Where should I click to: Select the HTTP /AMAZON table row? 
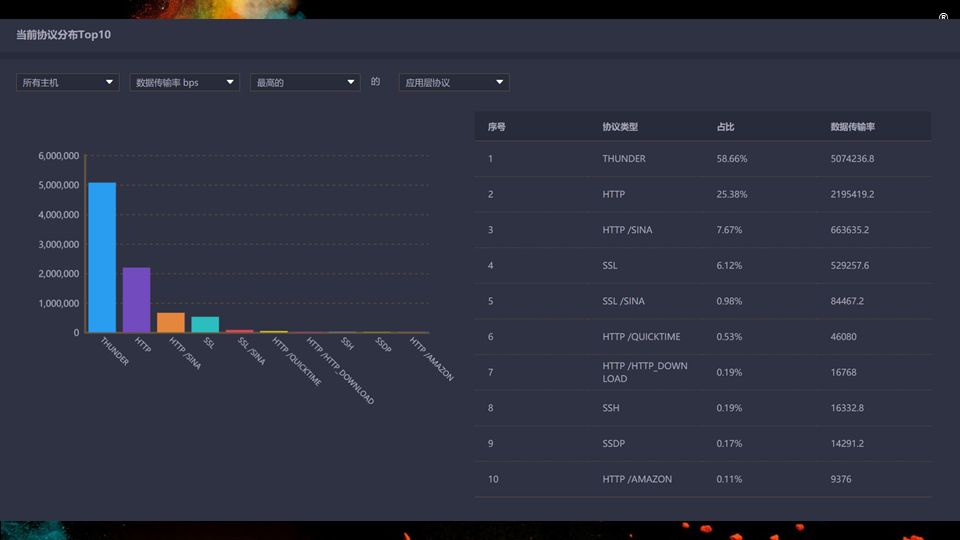click(703, 479)
